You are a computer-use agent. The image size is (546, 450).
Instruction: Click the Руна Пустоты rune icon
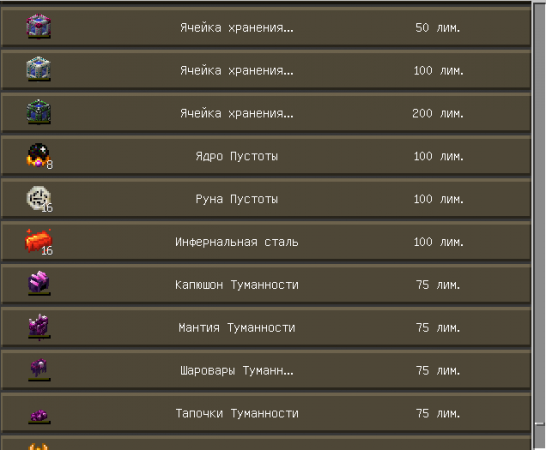pos(39,199)
